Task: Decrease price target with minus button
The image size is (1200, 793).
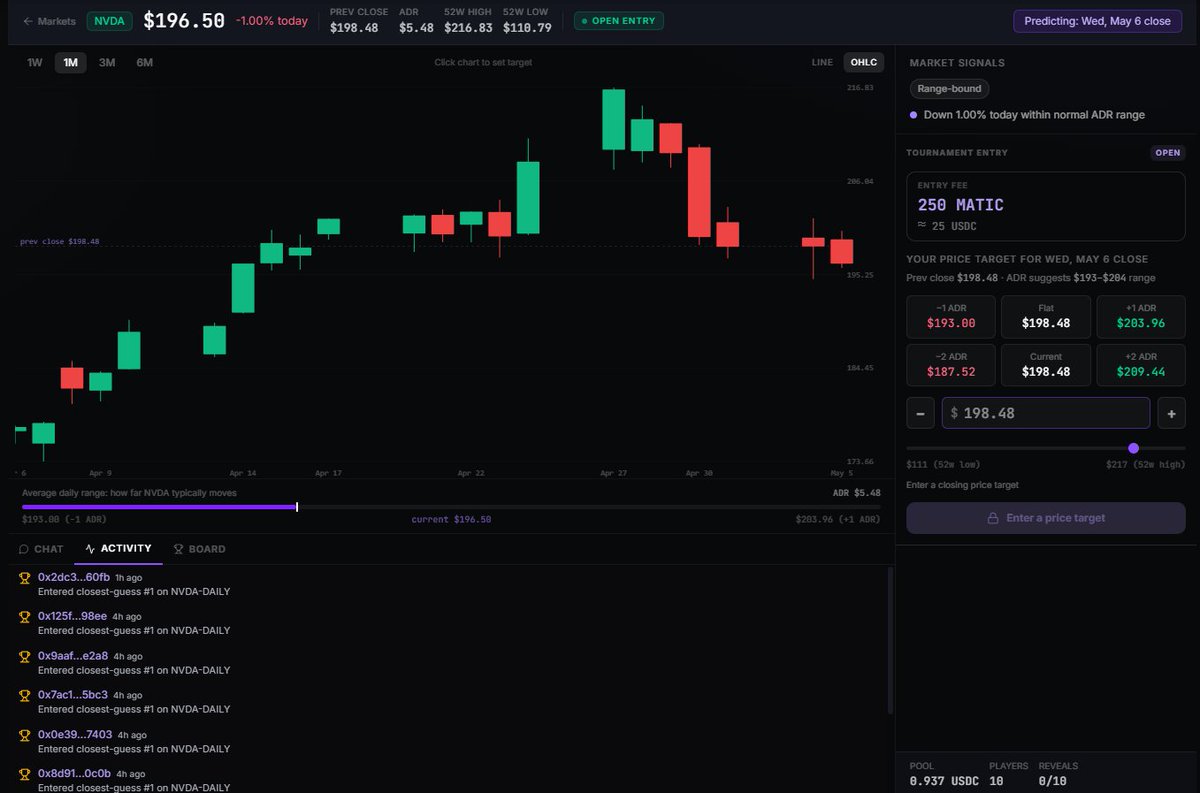Action: 920,413
